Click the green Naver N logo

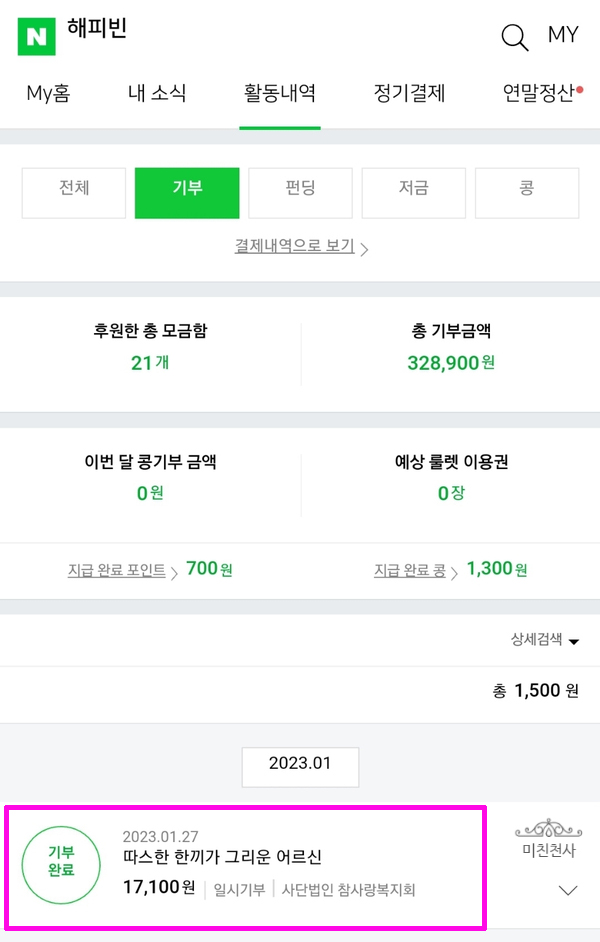36,37
